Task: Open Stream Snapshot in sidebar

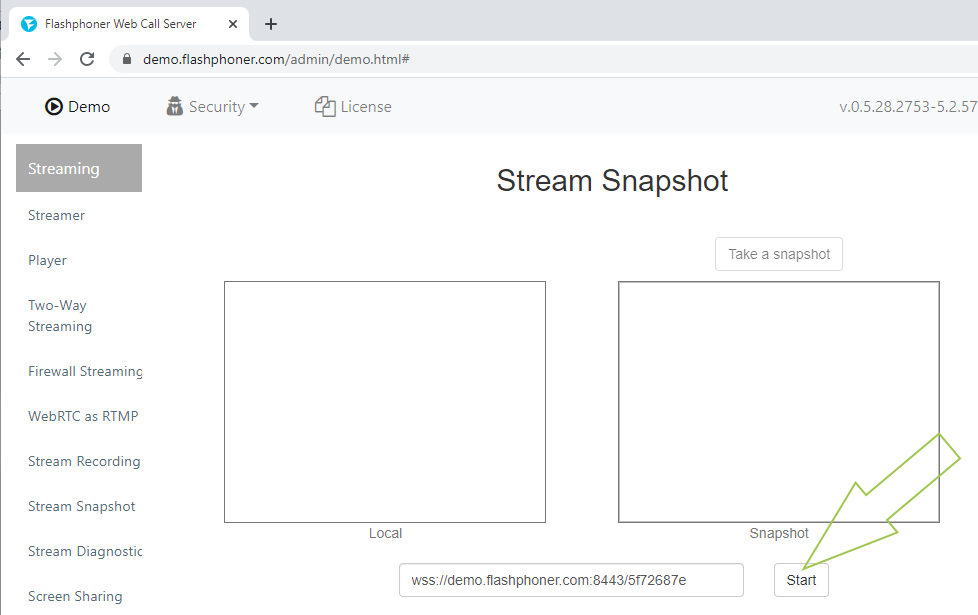Action: [82, 506]
